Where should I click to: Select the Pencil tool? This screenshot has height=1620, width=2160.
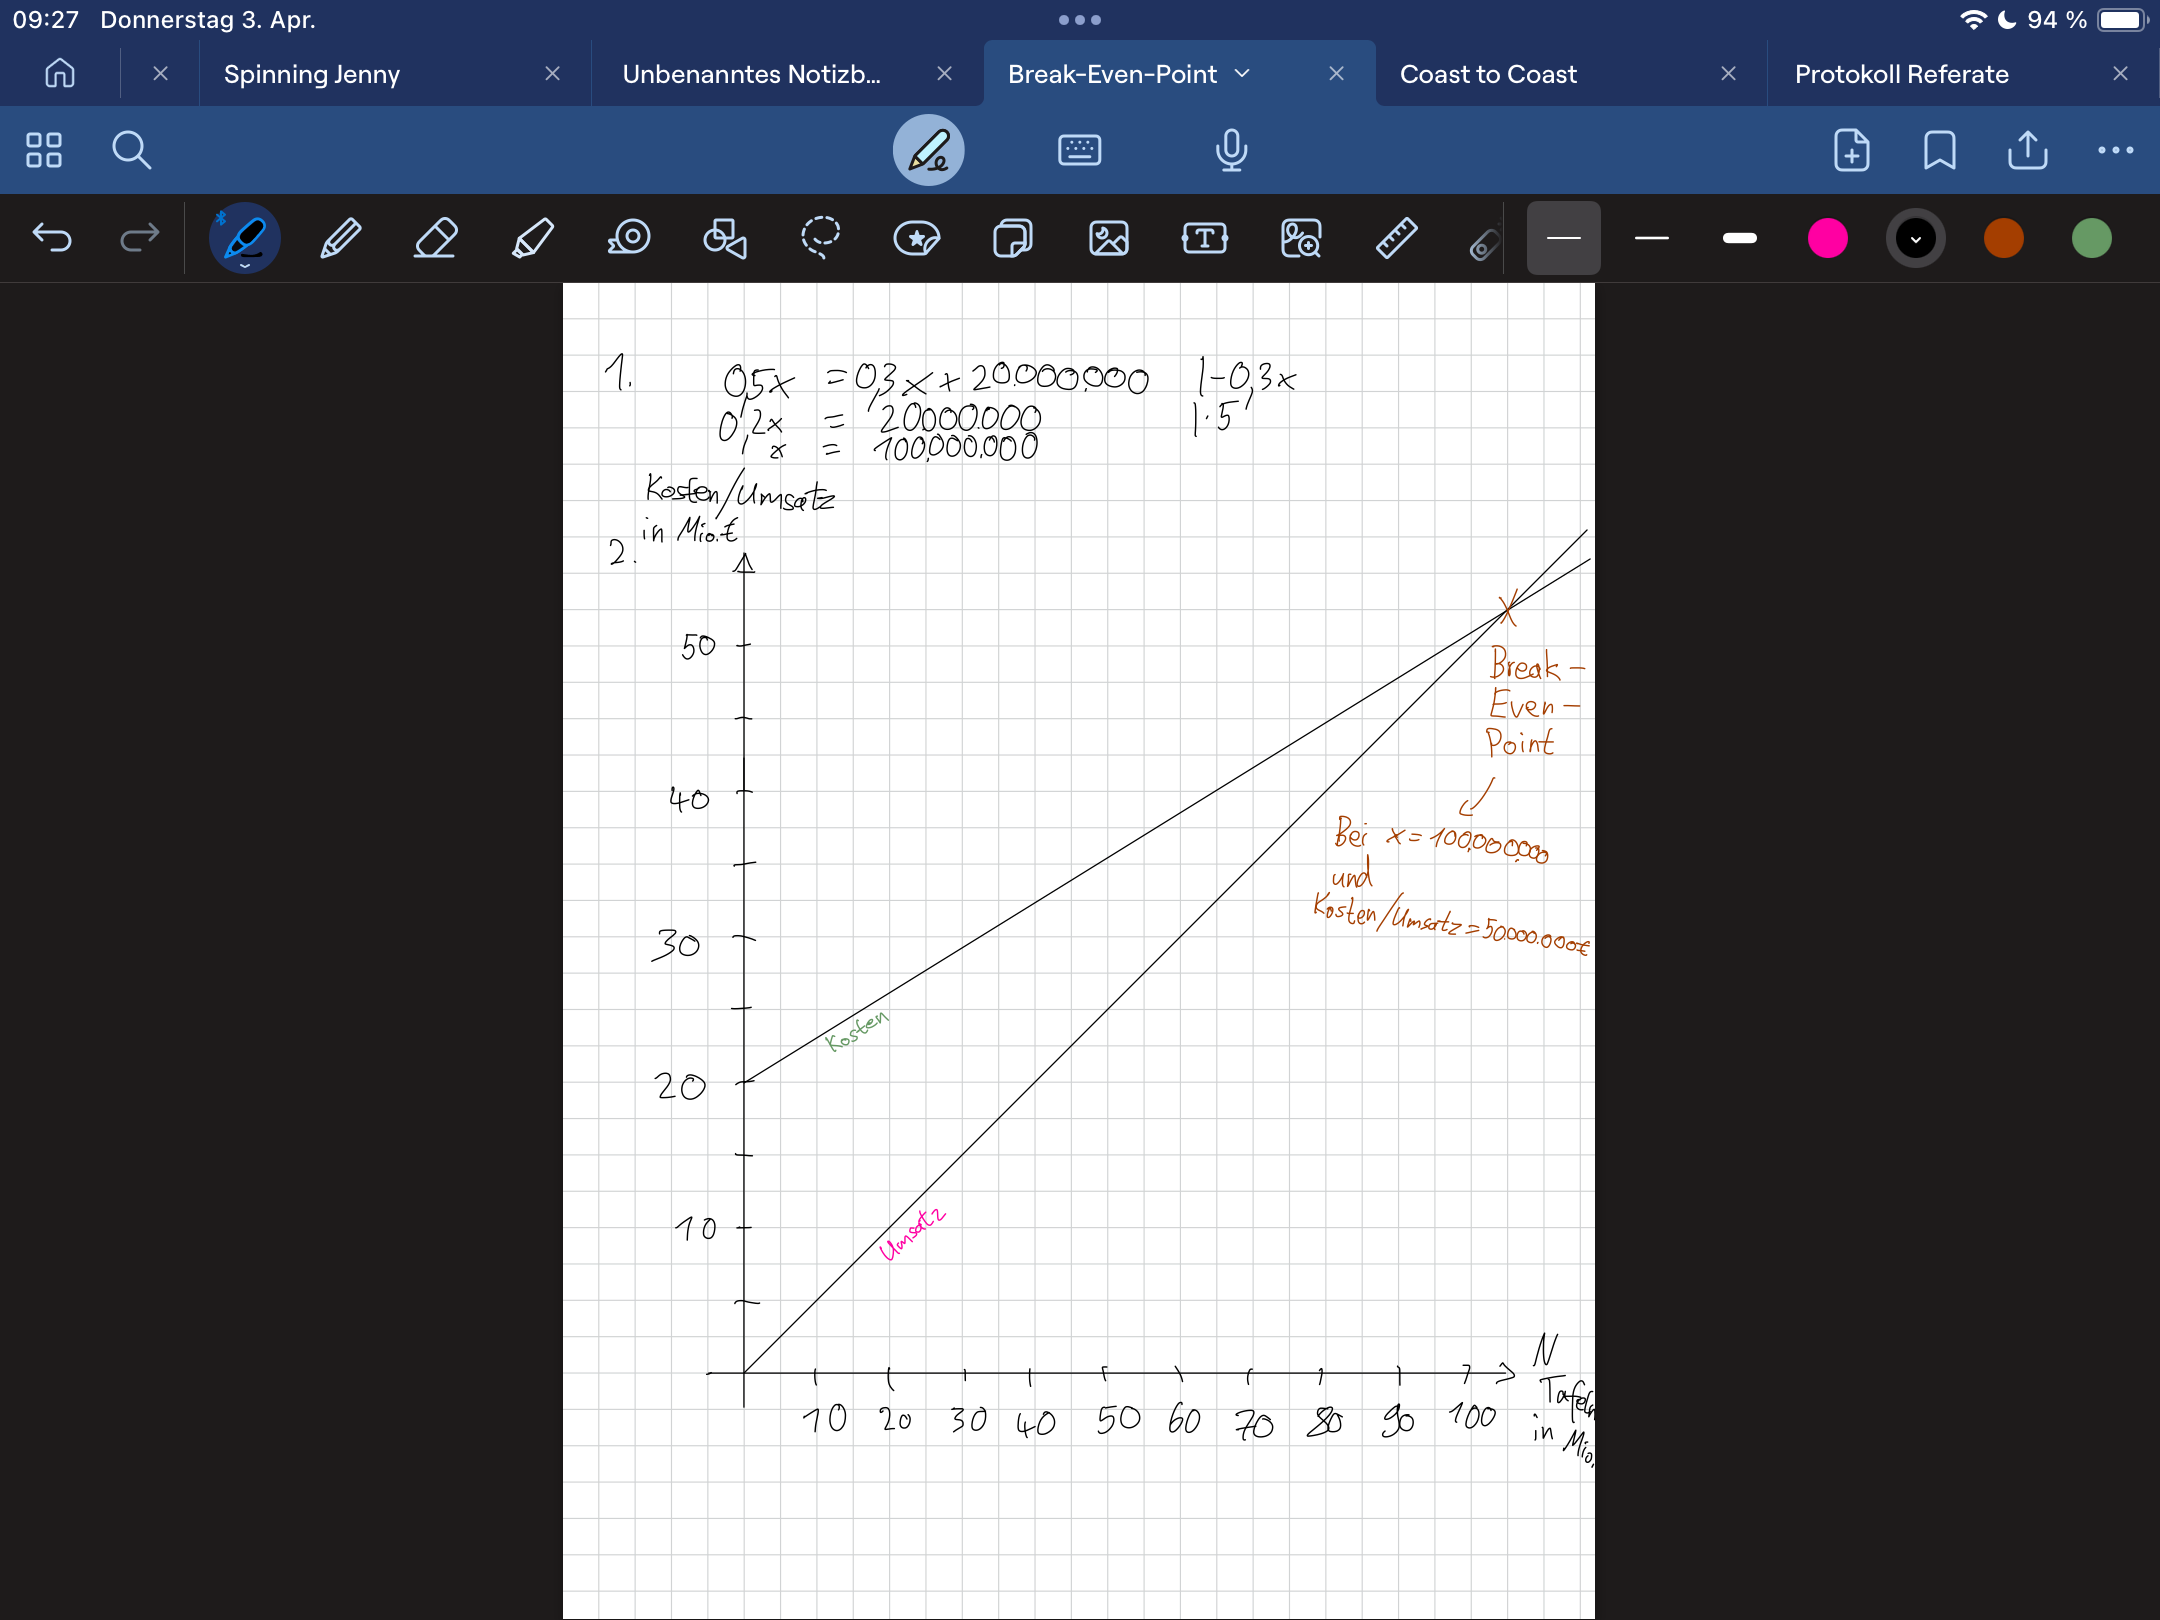[x=340, y=239]
